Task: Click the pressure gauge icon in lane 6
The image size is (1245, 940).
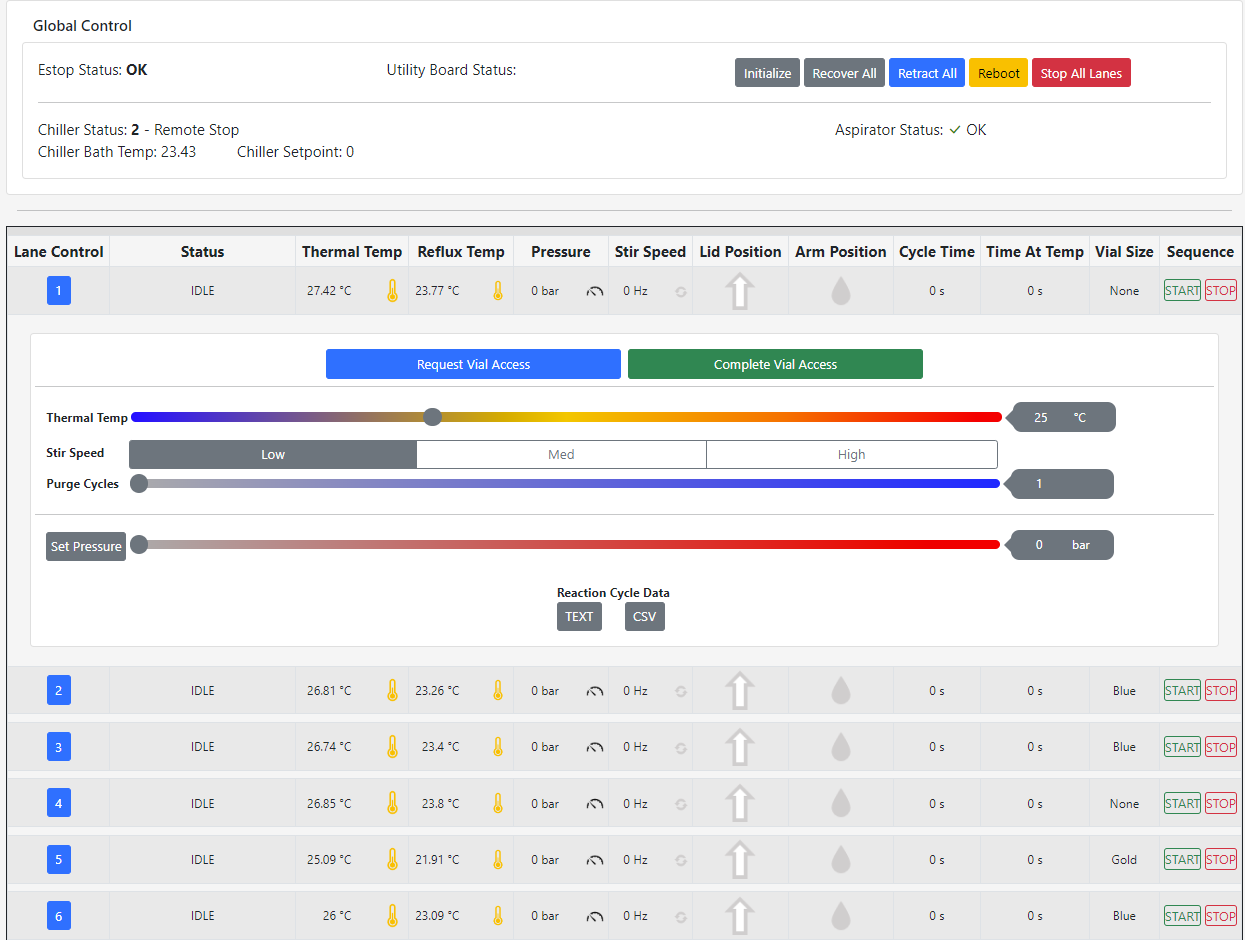Action: (x=595, y=916)
